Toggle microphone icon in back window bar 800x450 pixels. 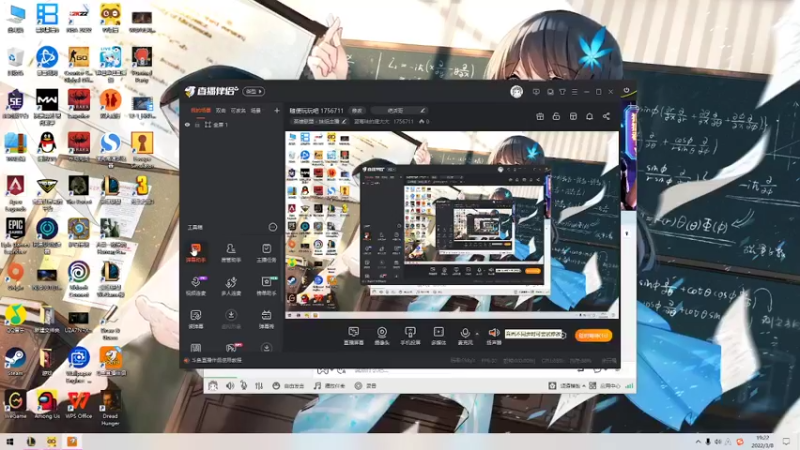pyautogui.click(x=244, y=386)
